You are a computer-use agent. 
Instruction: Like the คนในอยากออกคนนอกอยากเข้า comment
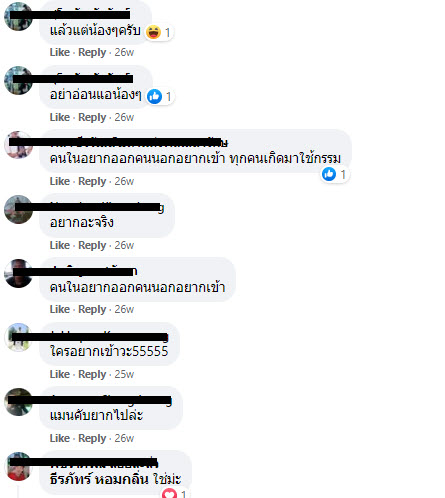[60, 309]
